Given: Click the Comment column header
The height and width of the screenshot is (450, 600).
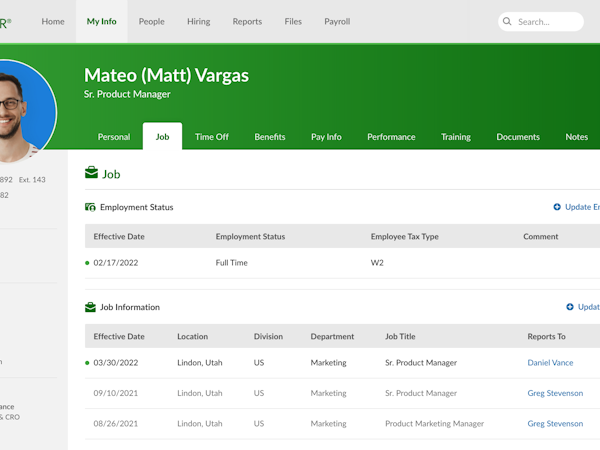Looking at the screenshot, I should [x=541, y=236].
